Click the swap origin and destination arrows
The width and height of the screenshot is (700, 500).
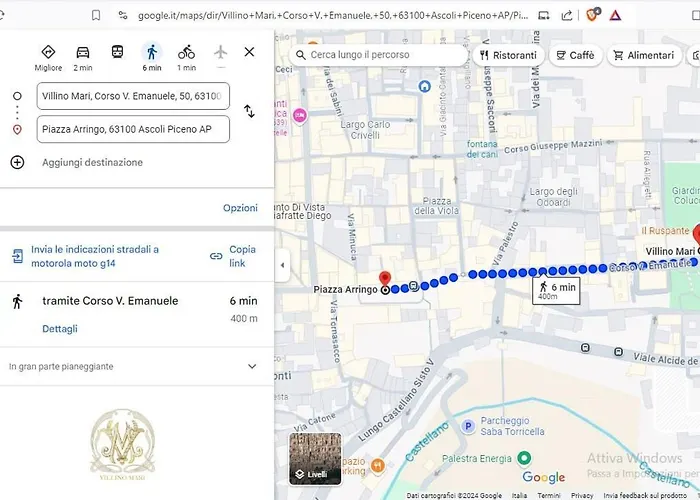(249, 112)
